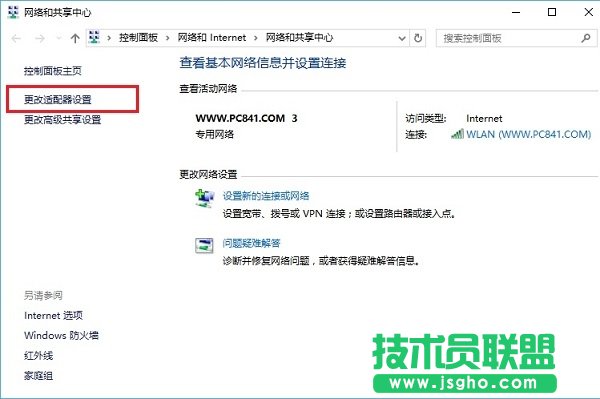600x399 pixels.
Task: Click the 专用网络 network type text
Action: 214,134
